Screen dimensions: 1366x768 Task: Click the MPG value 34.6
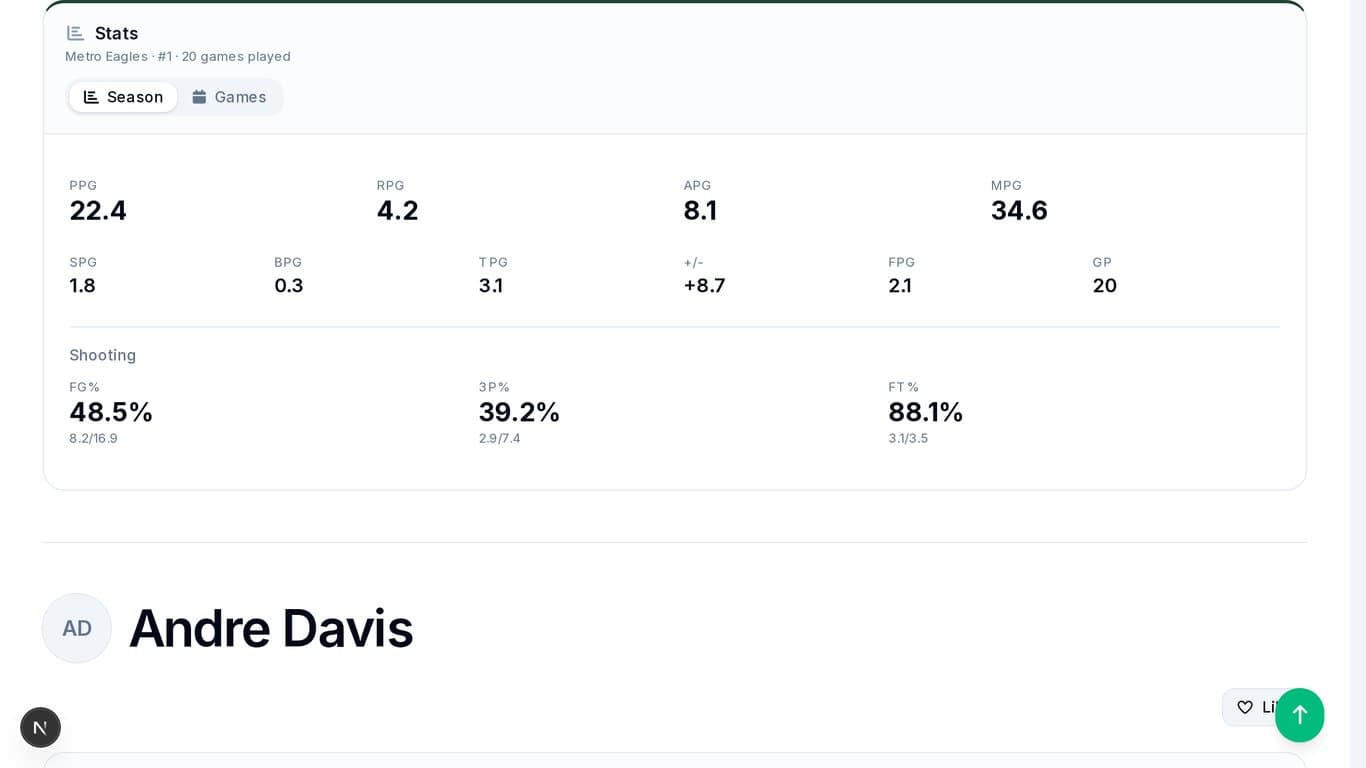tap(1019, 210)
